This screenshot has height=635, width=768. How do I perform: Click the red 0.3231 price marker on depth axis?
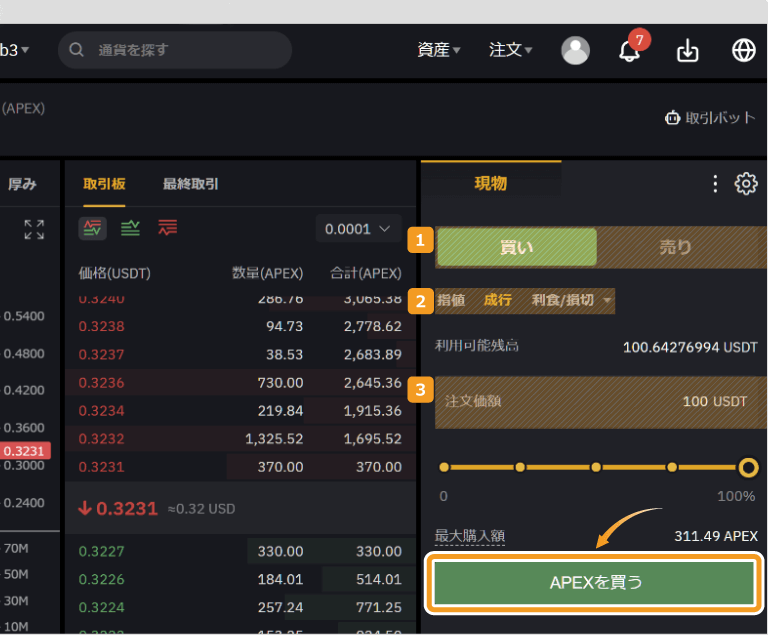(x=24, y=450)
